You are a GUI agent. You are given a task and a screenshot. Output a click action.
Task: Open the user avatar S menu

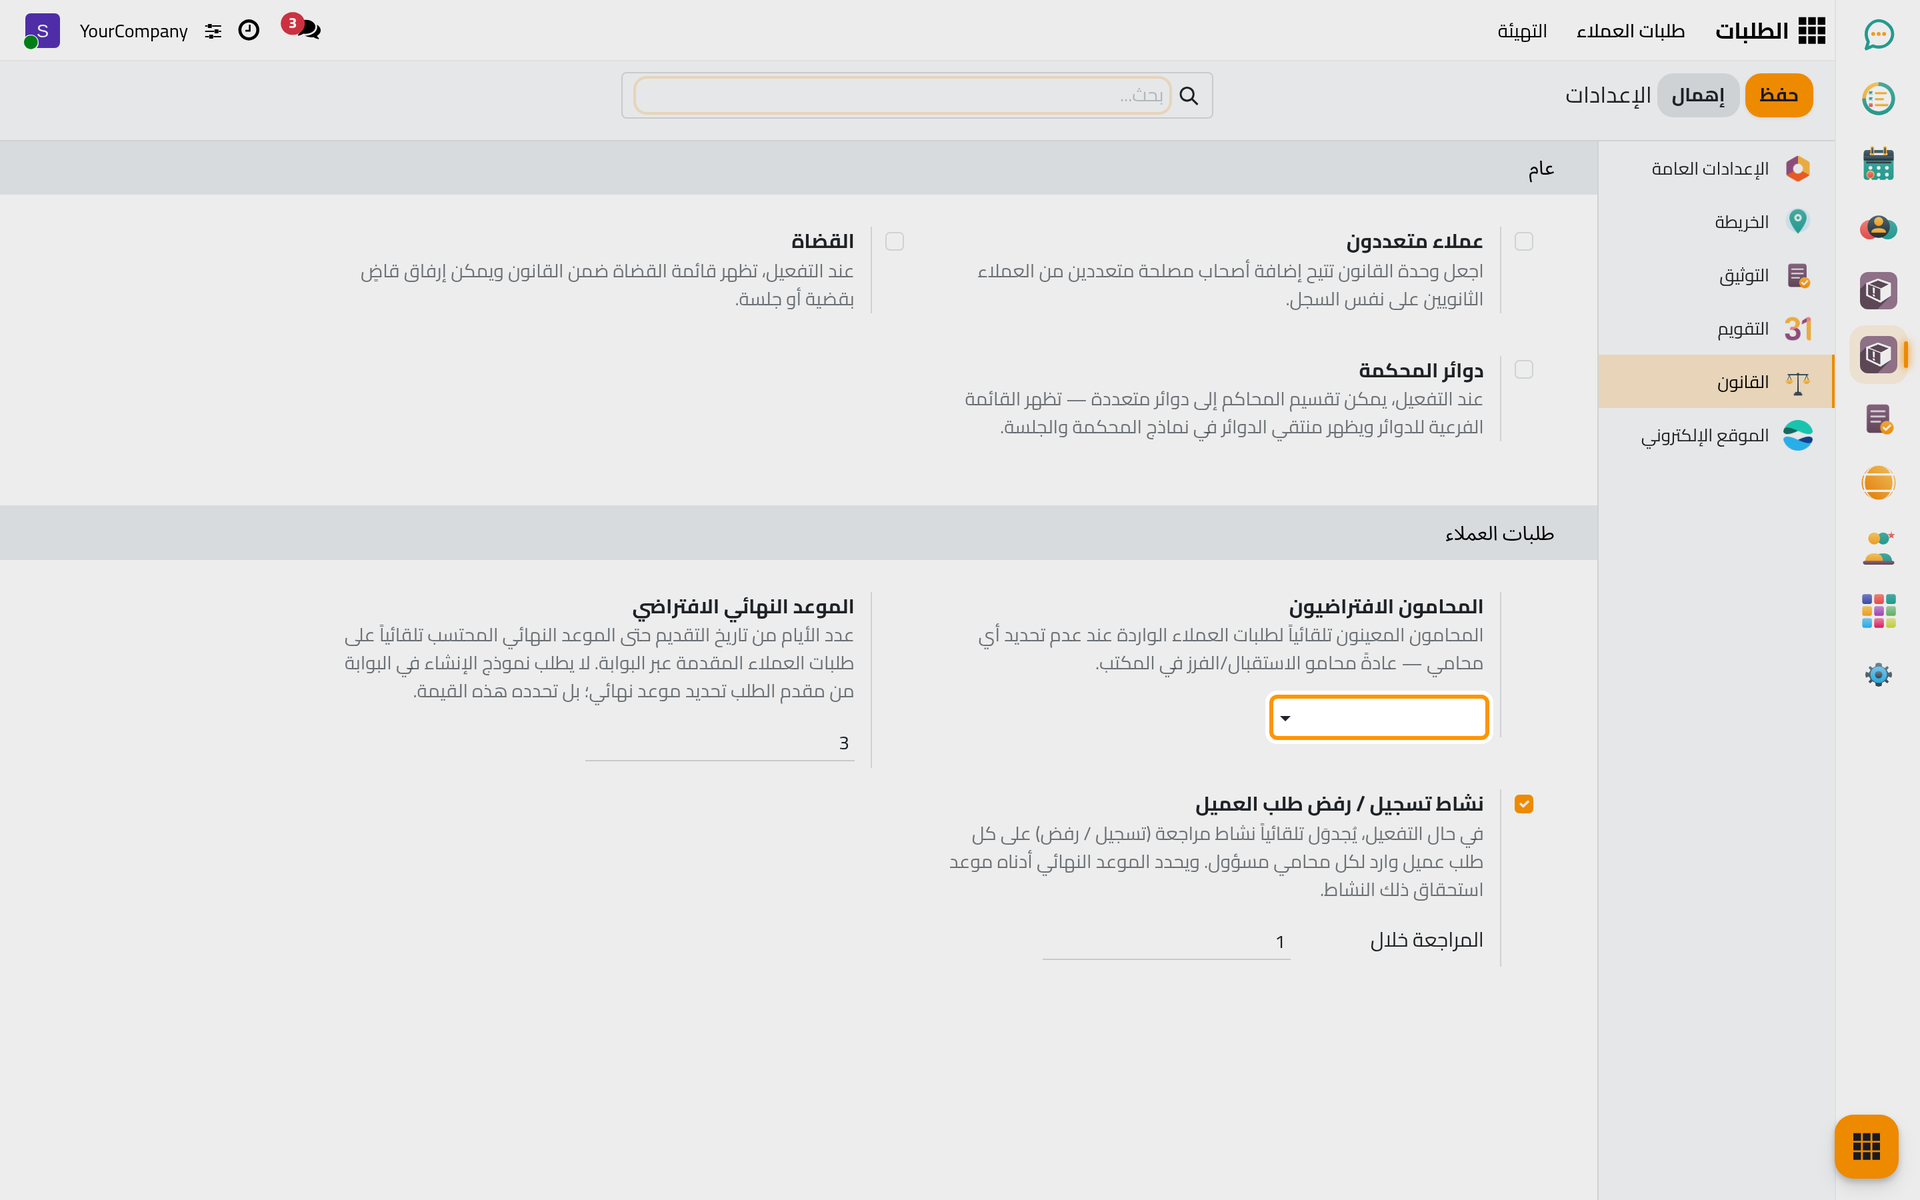pos(41,31)
